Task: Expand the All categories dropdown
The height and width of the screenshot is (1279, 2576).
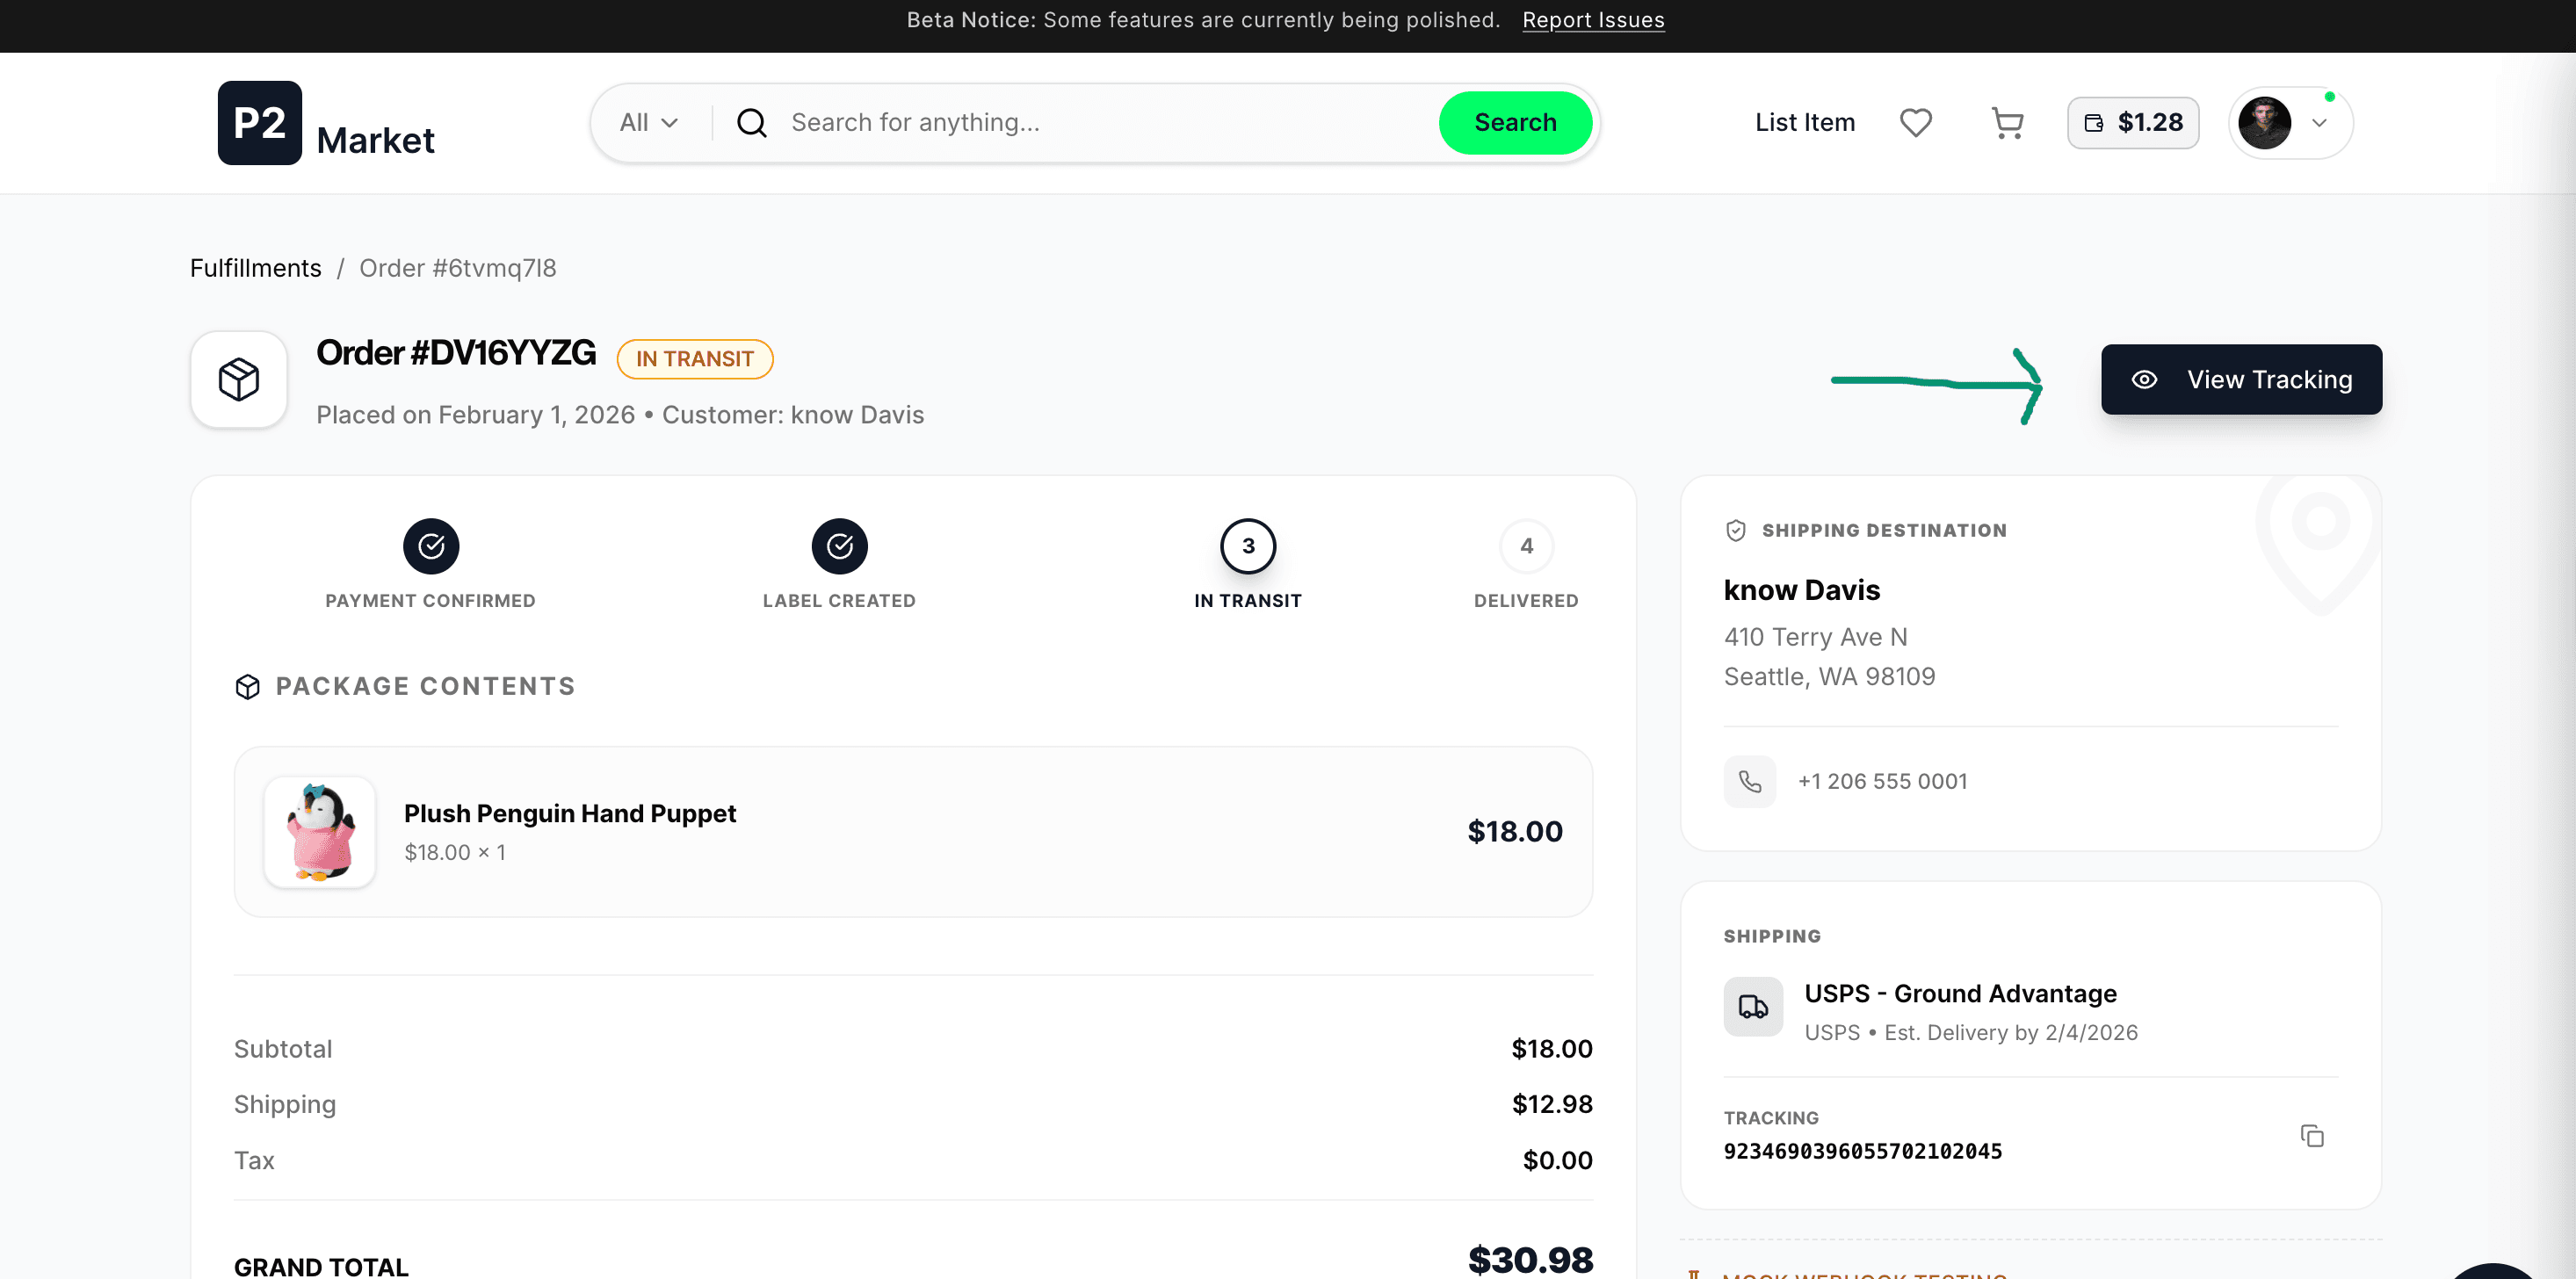Action: [648, 122]
